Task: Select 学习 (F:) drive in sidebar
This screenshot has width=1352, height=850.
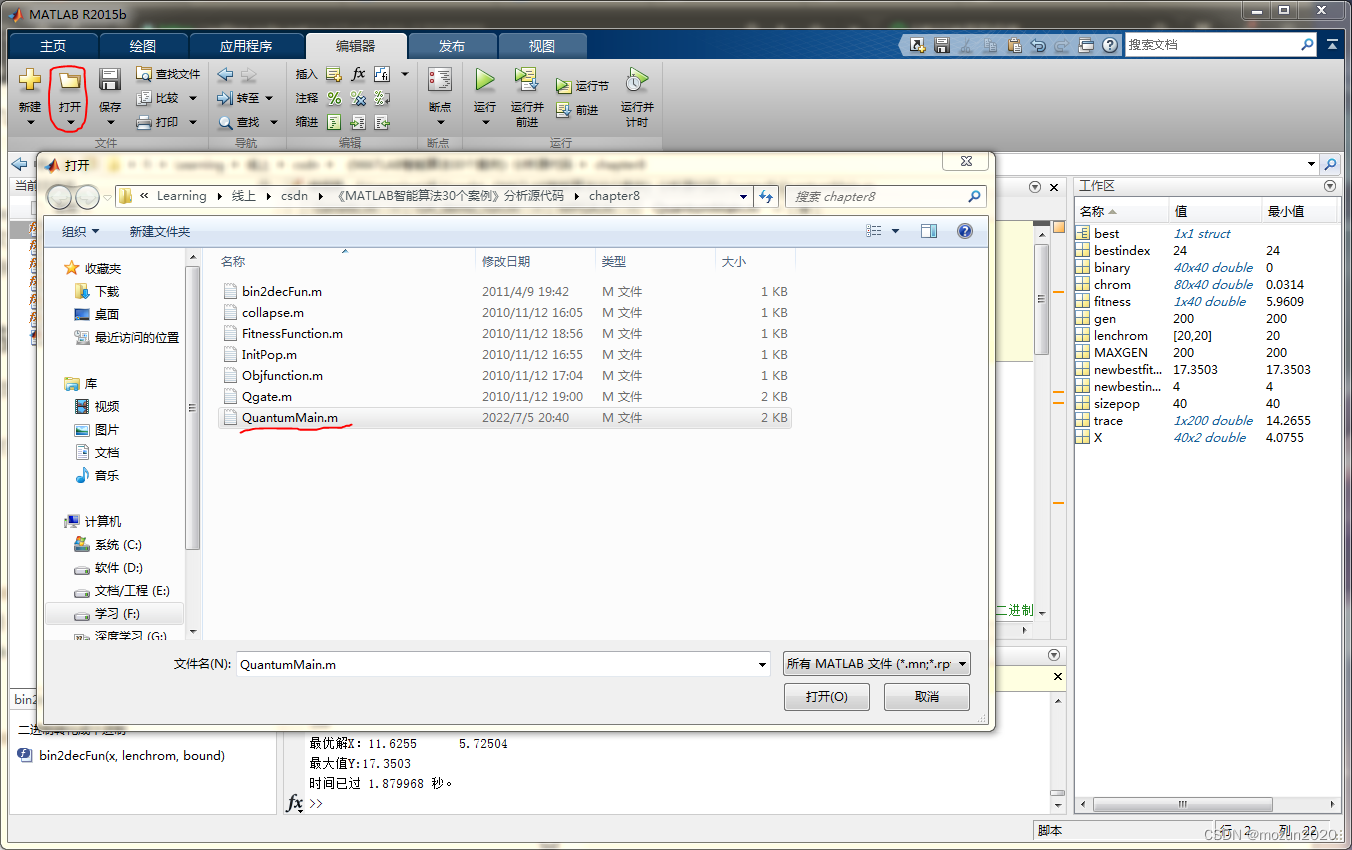Action: [x=115, y=613]
